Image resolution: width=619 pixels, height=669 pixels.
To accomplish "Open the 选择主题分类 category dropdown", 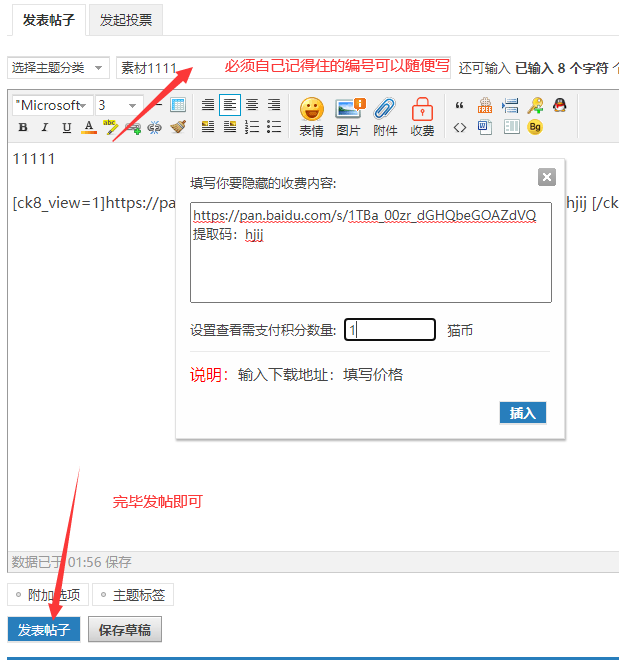I will [x=58, y=68].
